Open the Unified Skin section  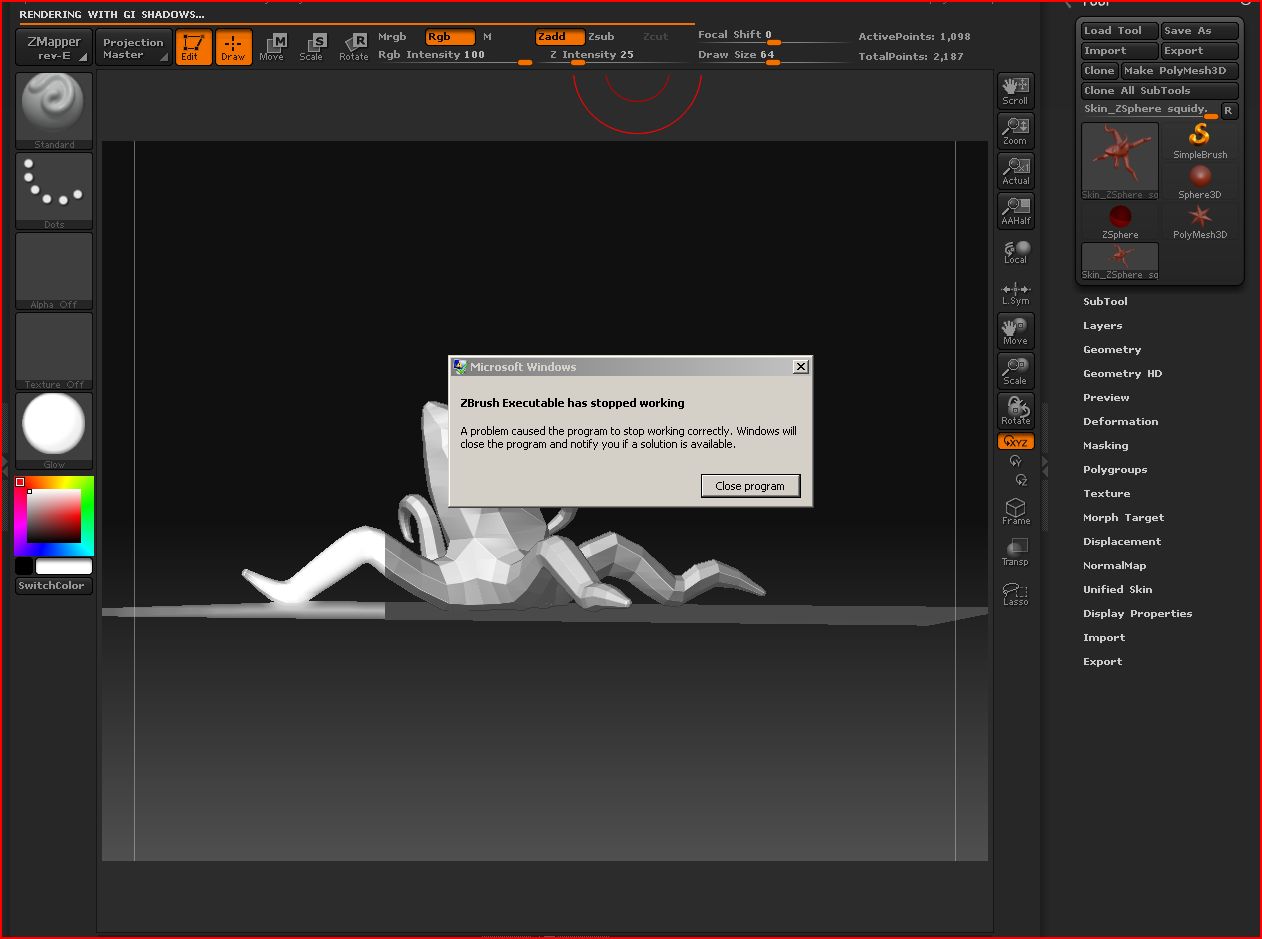coord(1117,589)
